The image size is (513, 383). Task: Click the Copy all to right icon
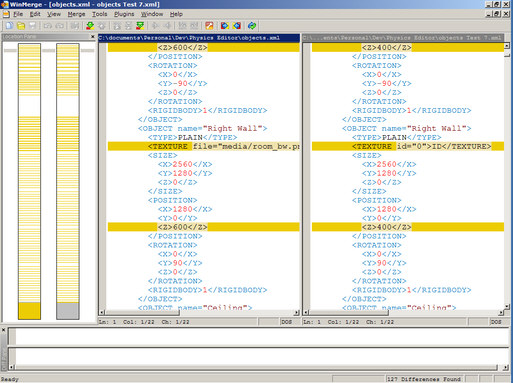pyautogui.click(x=225, y=26)
